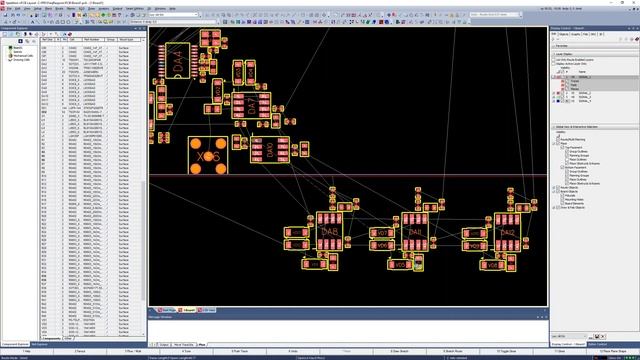Click the red icon in Display Control toolbar
The height and width of the screenshot is (360, 640).
[636, 39]
